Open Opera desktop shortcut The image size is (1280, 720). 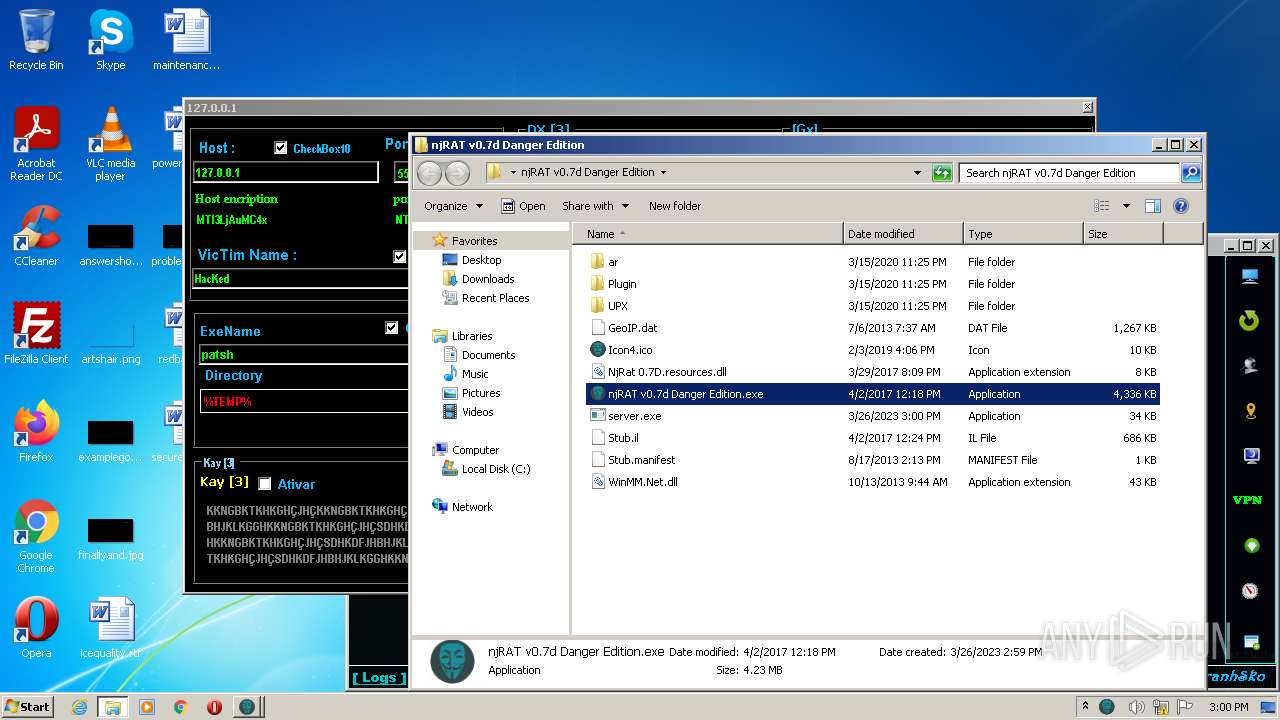coord(36,627)
